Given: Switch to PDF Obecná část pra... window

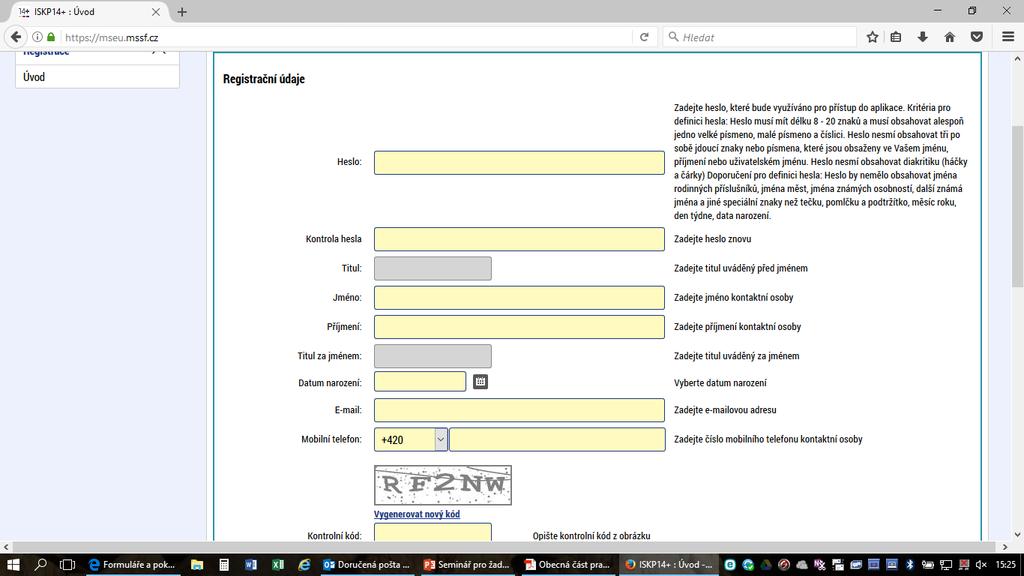Looking at the screenshot, I should point(568,564).
